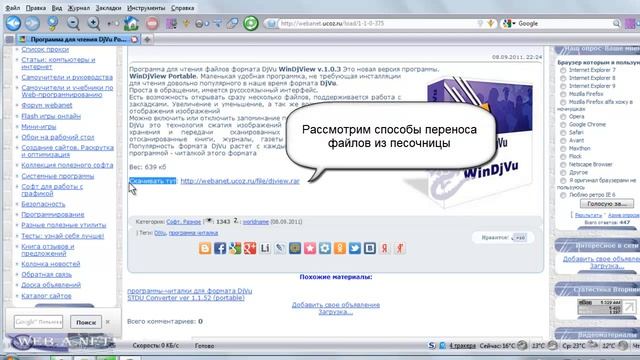The height and width of the screenshot is (360, 640).
Task: Go forward with the Forward arrow
Action: coord(32,23)
